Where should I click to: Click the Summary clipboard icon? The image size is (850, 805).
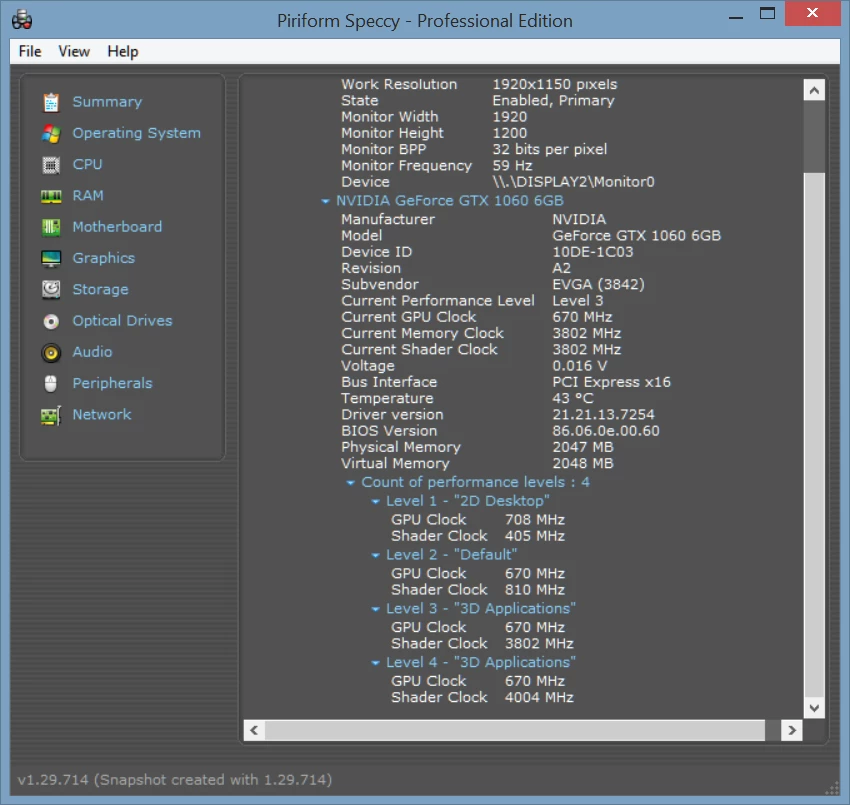[x=51, y=102]
